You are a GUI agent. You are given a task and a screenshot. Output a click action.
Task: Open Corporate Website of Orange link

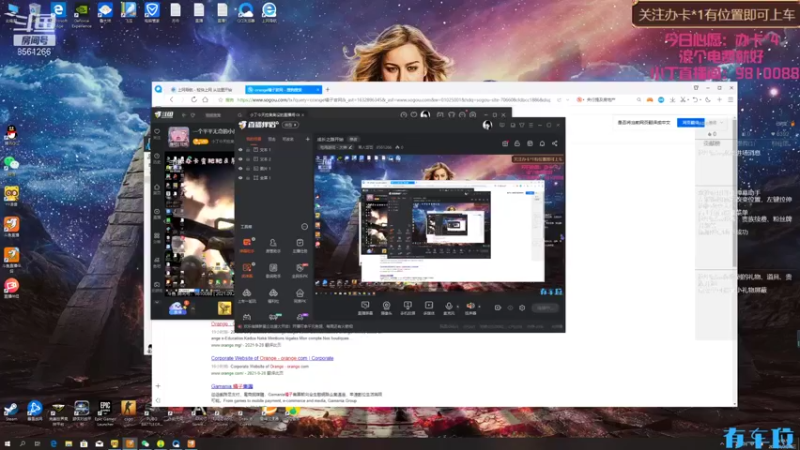[x=272, y=358]
